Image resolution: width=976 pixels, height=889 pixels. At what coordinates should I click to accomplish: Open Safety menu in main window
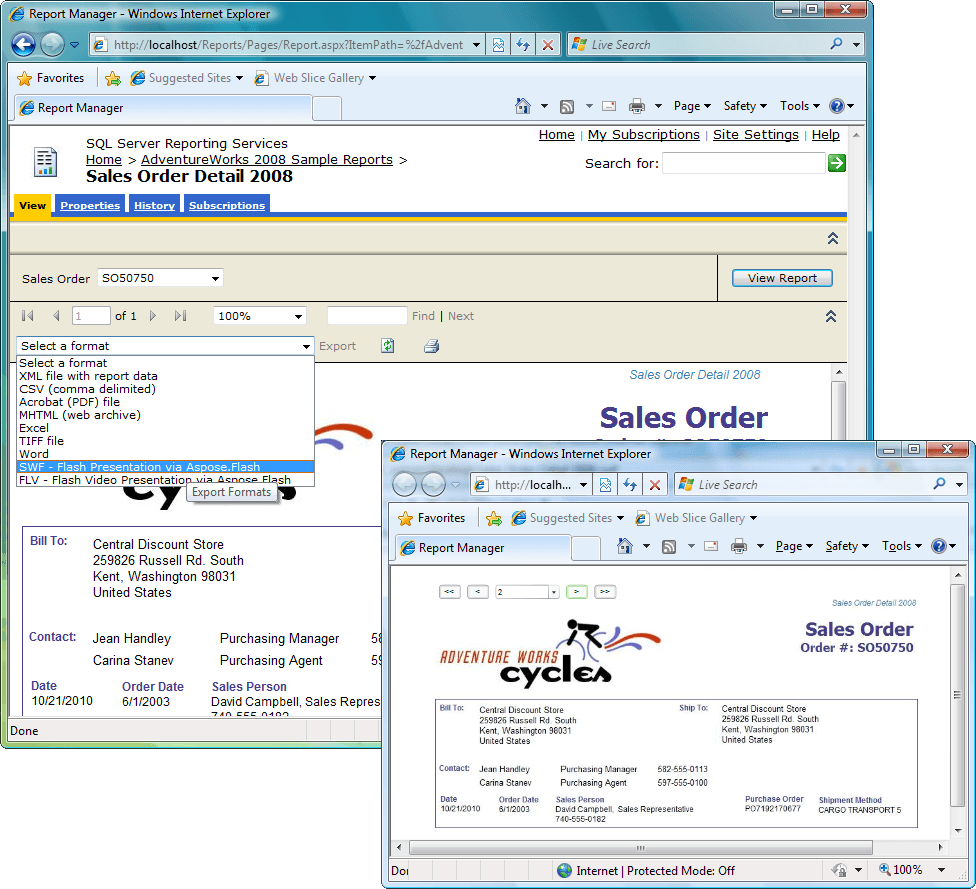tap(745, 106)
